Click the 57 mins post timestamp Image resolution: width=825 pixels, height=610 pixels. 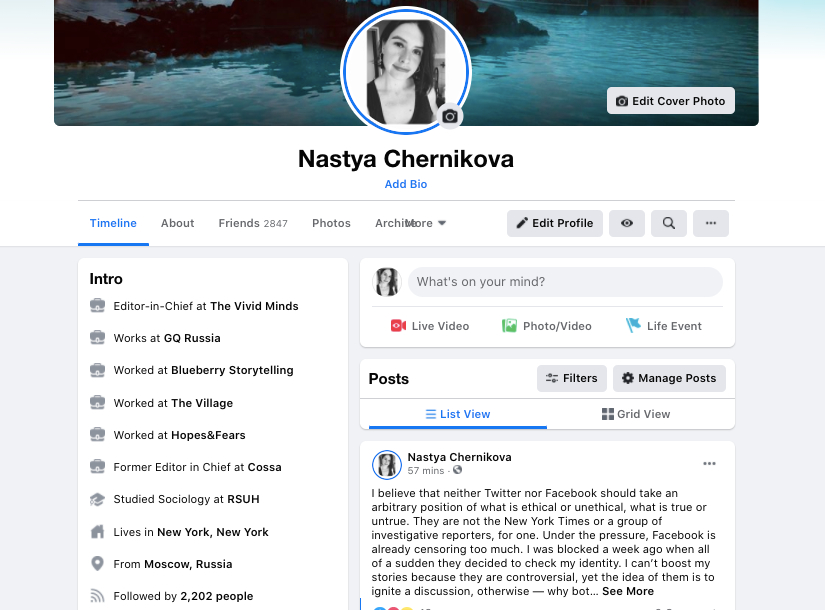pyautogui.click(x=426, y=471)
